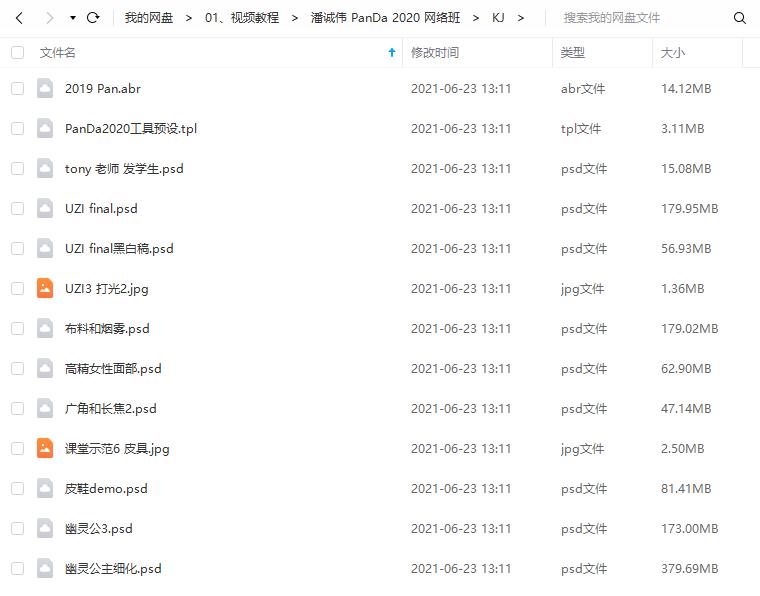Toggle the select-all checkbox beside 文件名
The height and width of the screenshot is (596, 760).
[x=17, y=52]
